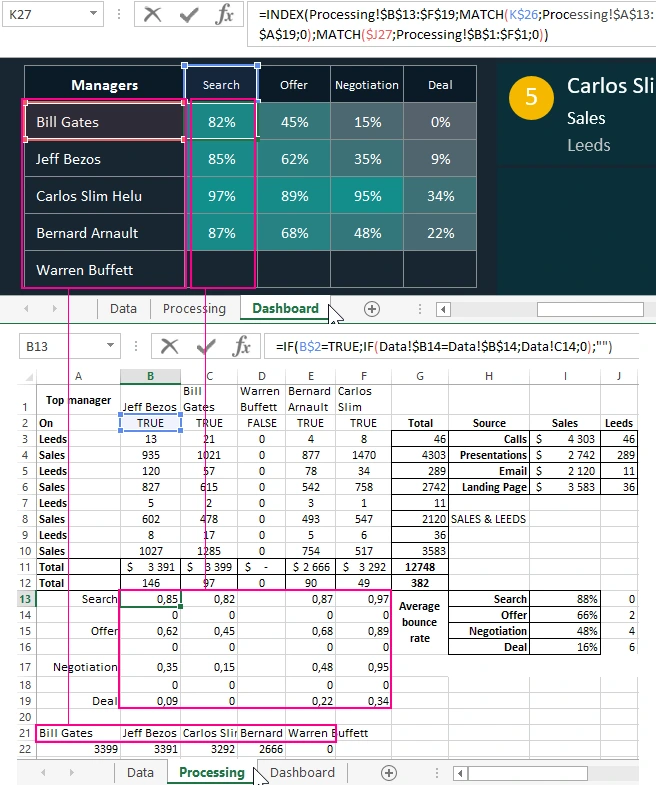Click the horizontal scrollbar beside the active Dashboard tab
Screen dimensions: 656x785
(x=560, y=309)
